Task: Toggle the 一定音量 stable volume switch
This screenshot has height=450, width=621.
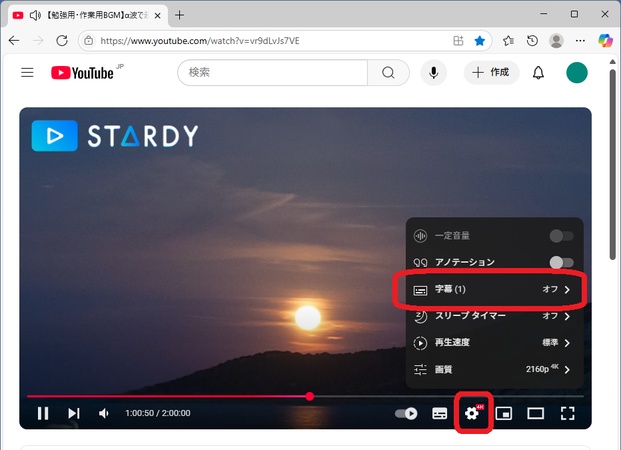Action: pos(561,236)
